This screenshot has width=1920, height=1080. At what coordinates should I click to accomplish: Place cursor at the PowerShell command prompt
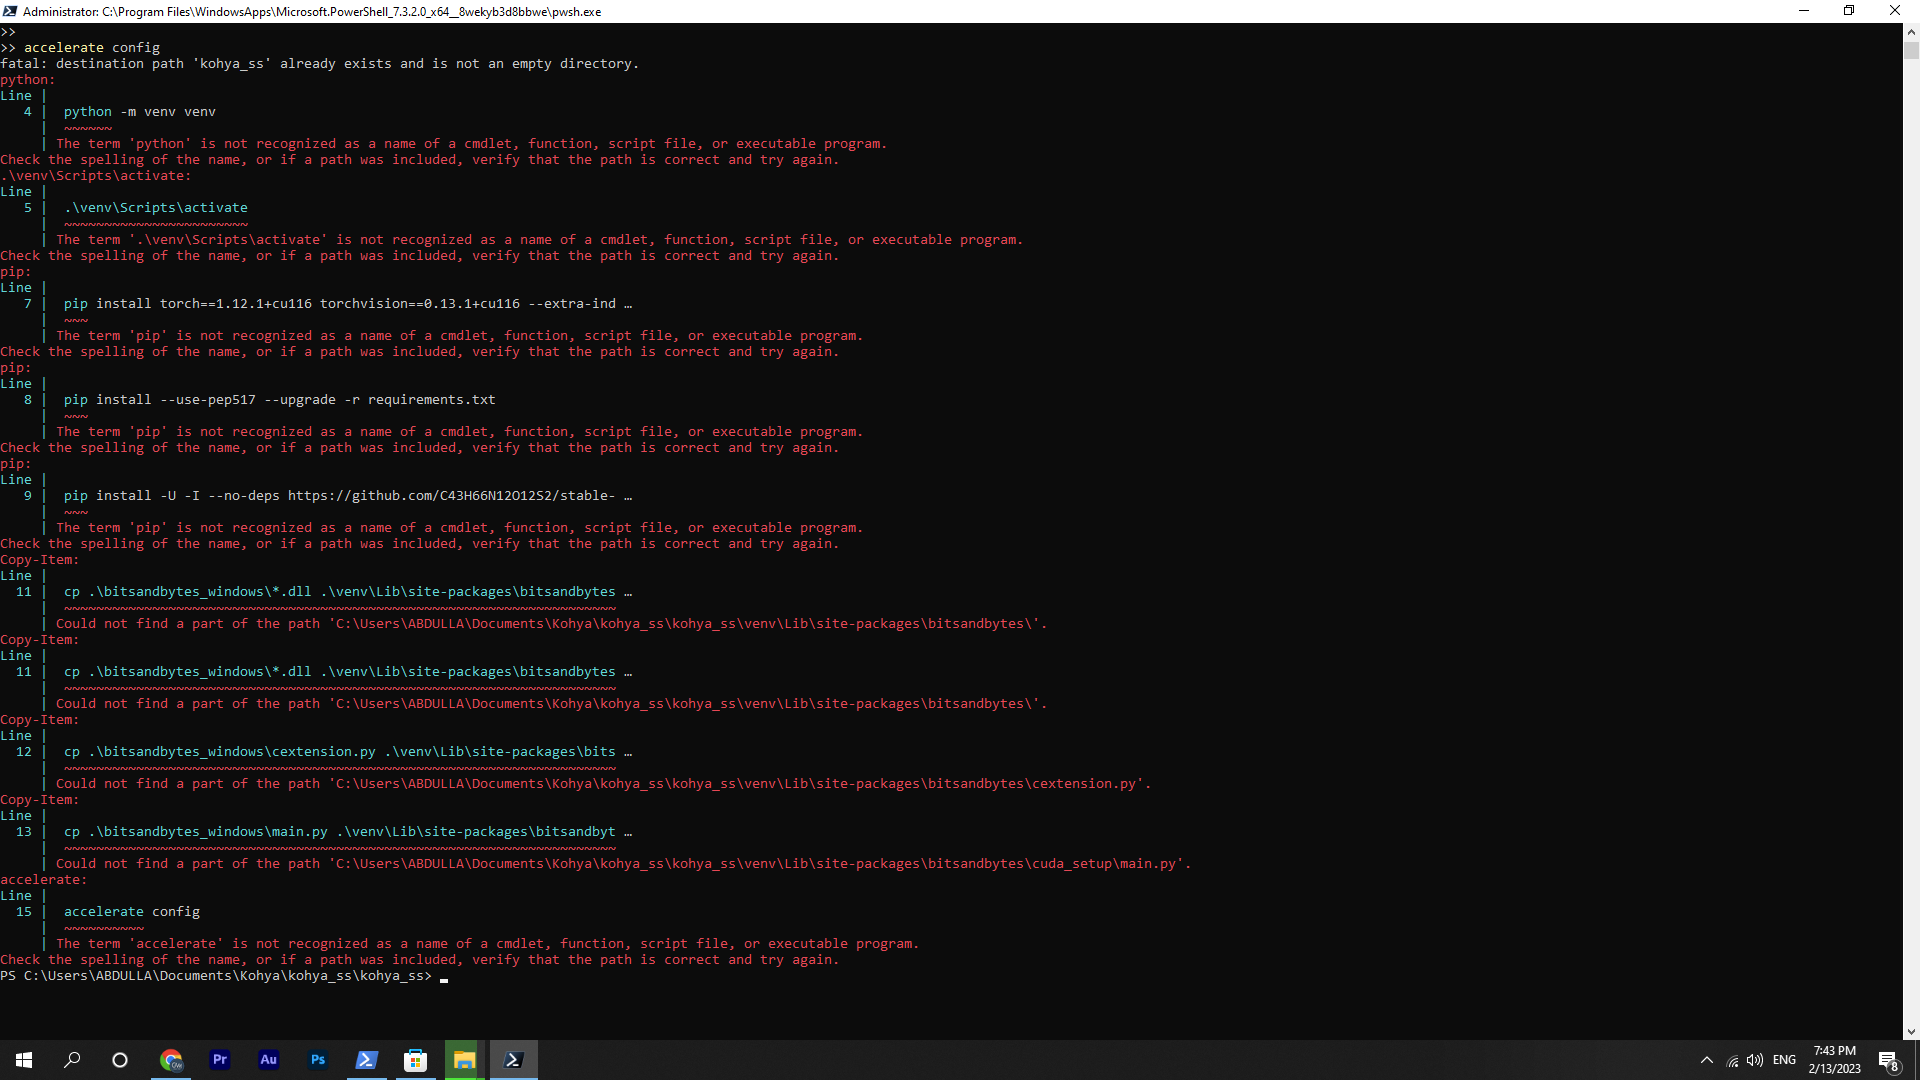coord(443,976)
